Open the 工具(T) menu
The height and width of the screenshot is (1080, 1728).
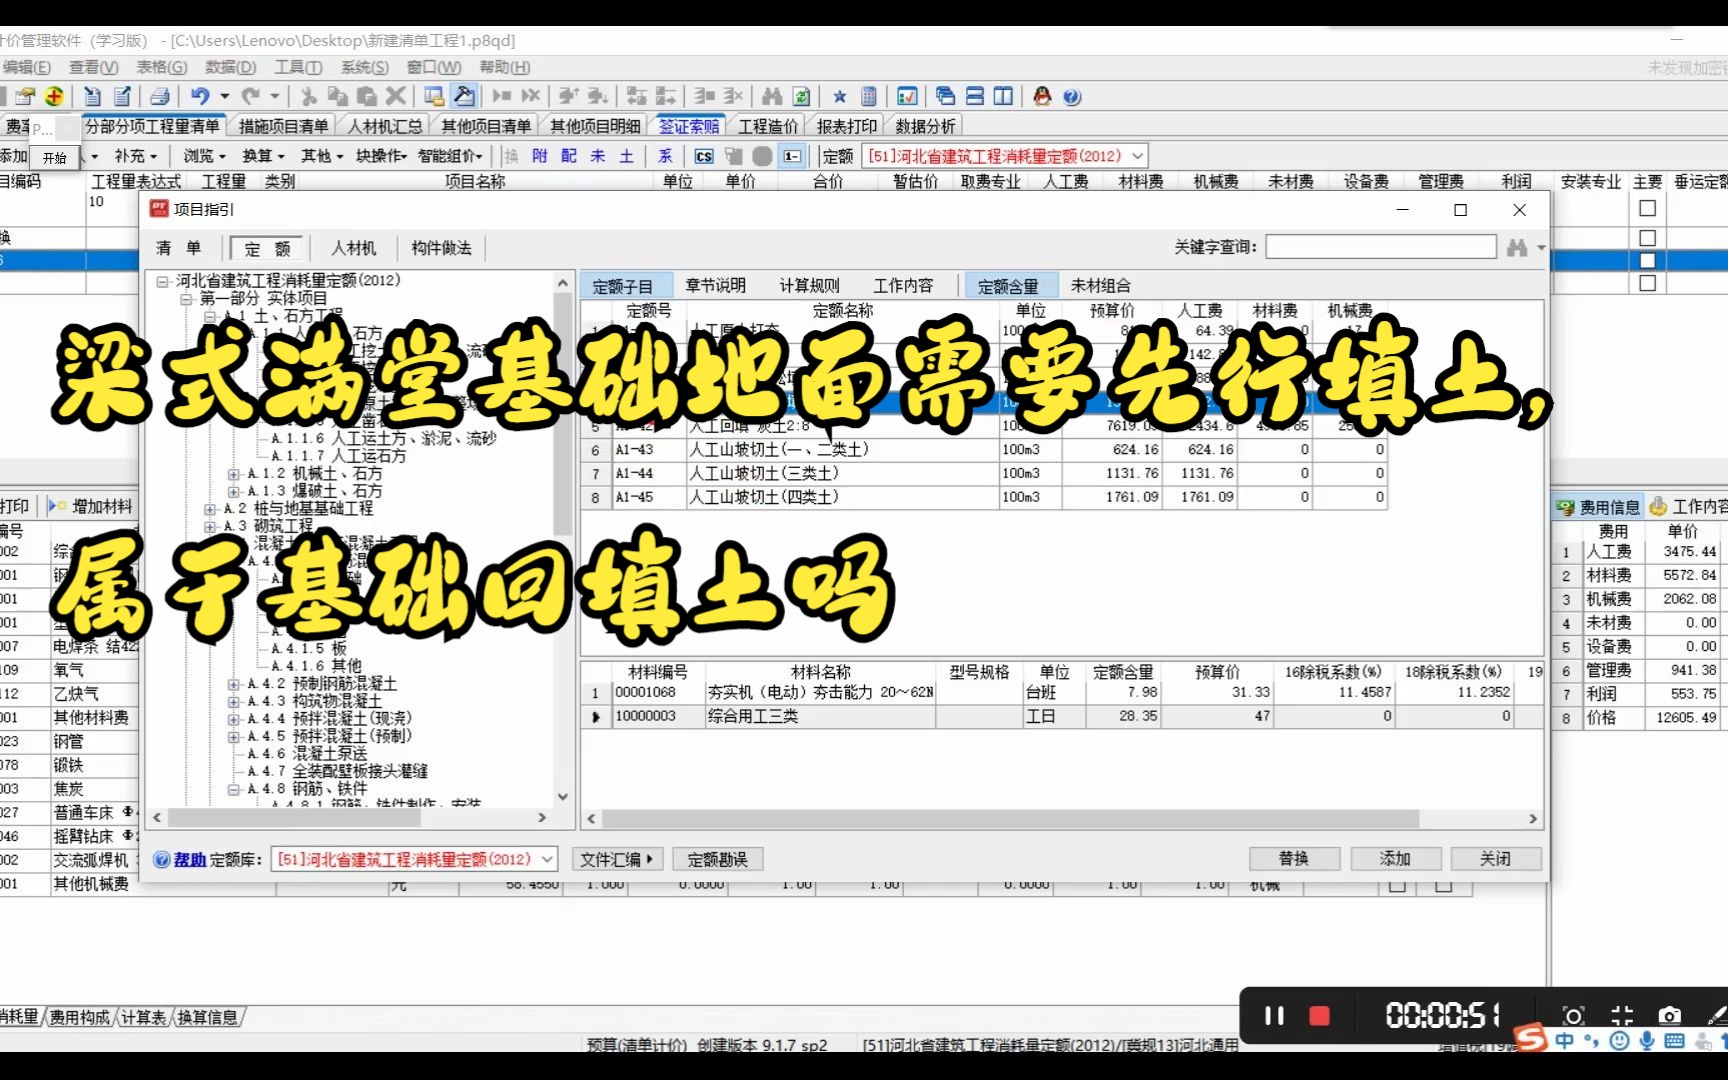(298, 67)
